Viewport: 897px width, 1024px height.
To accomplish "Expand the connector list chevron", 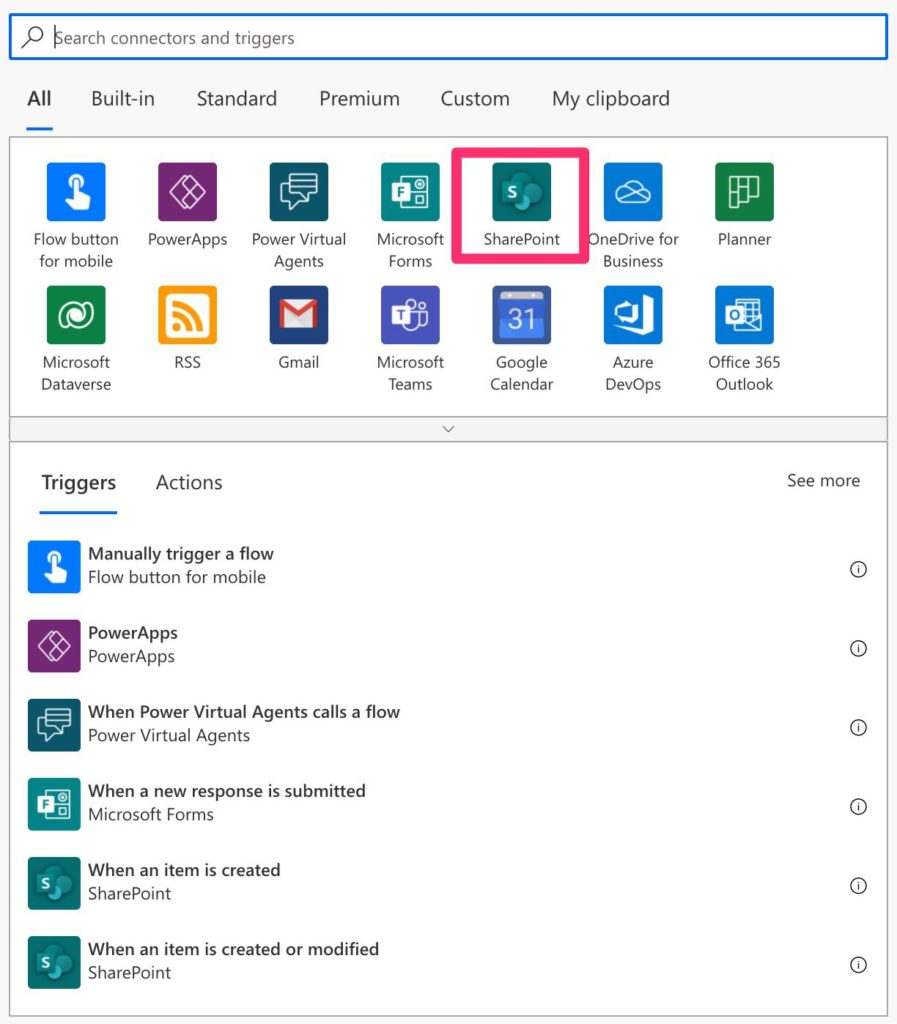I will (448, 428).
